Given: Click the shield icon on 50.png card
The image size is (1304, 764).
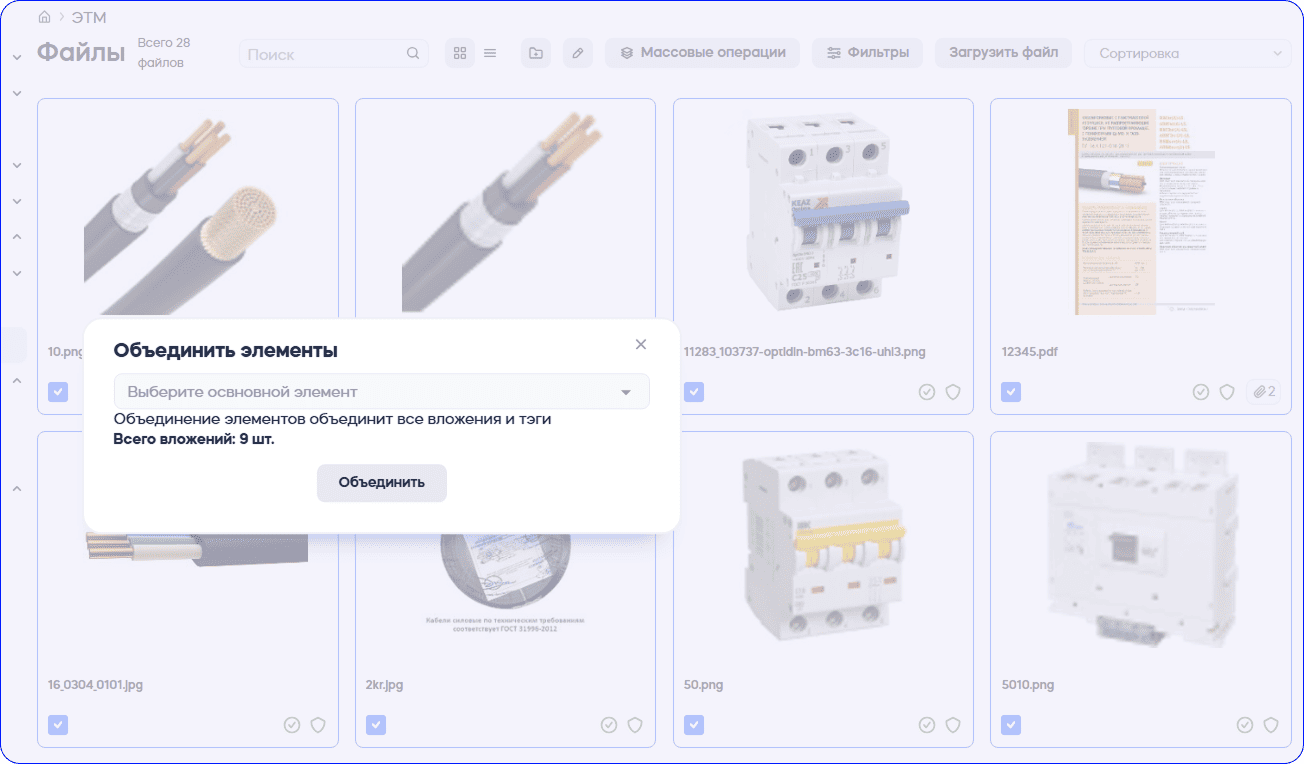Looking at the screenshot, I should 953,725.
